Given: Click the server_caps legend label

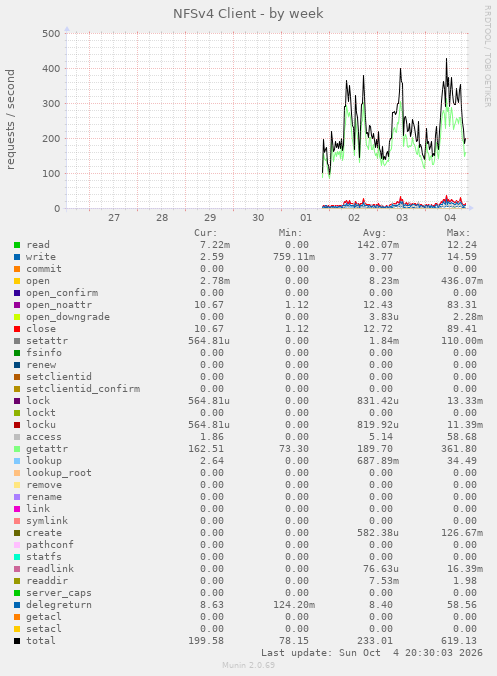Looking at the screenshot, I should [59, 593].
